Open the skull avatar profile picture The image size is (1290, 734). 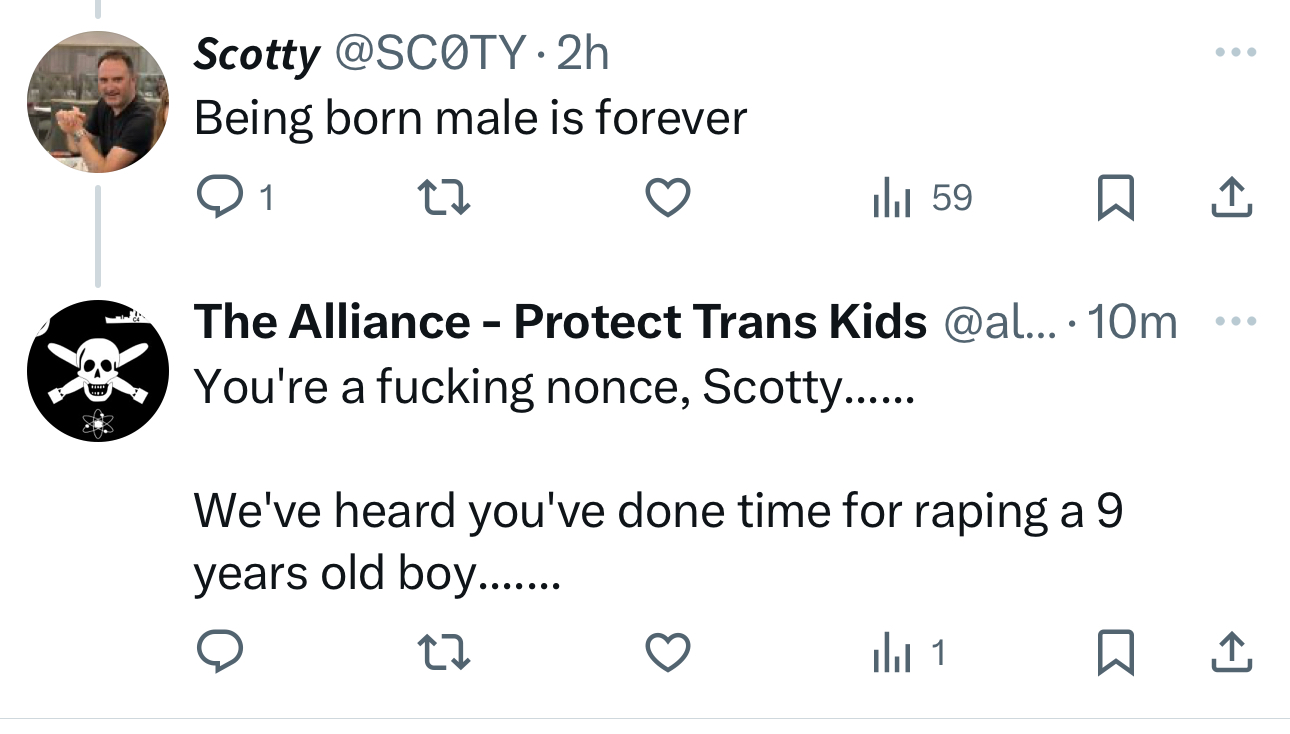pos(97,371)
